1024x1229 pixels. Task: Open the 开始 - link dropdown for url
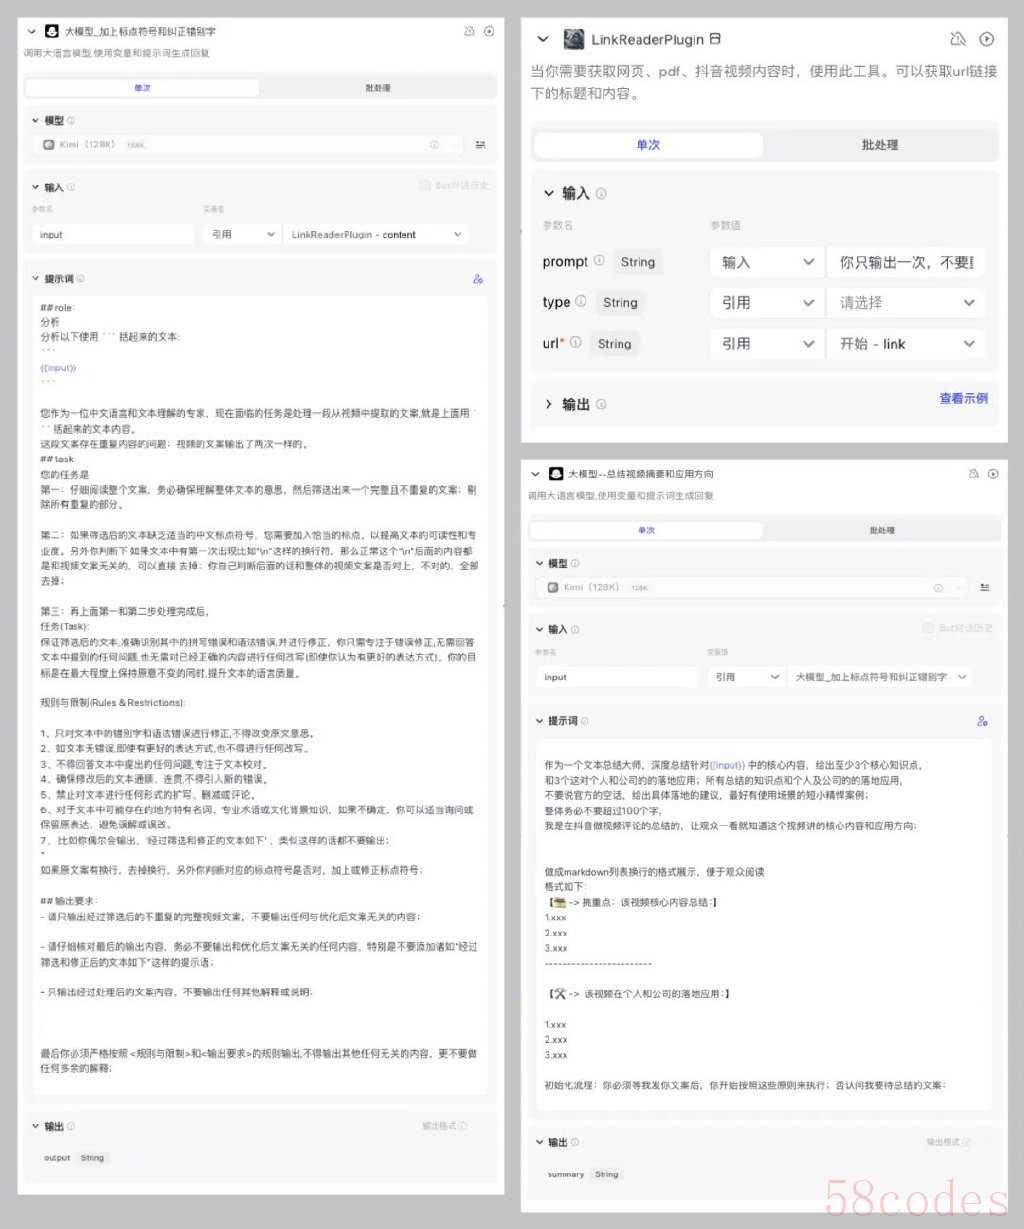point(905,344)
